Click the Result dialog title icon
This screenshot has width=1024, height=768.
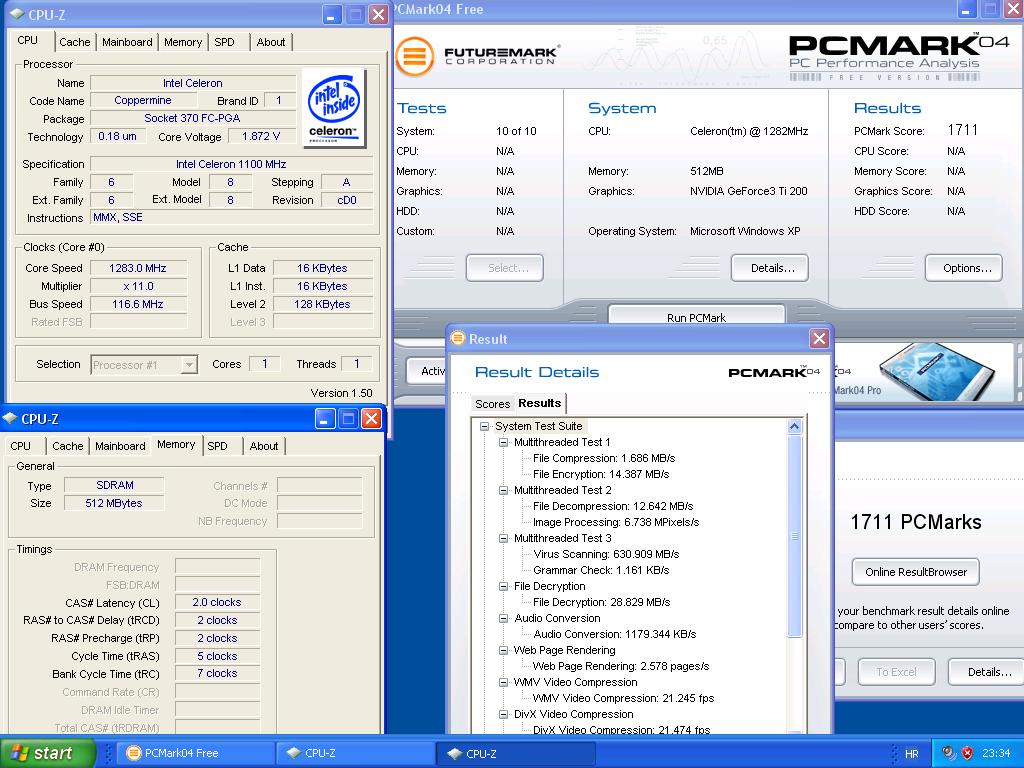[x=458, y=338]
